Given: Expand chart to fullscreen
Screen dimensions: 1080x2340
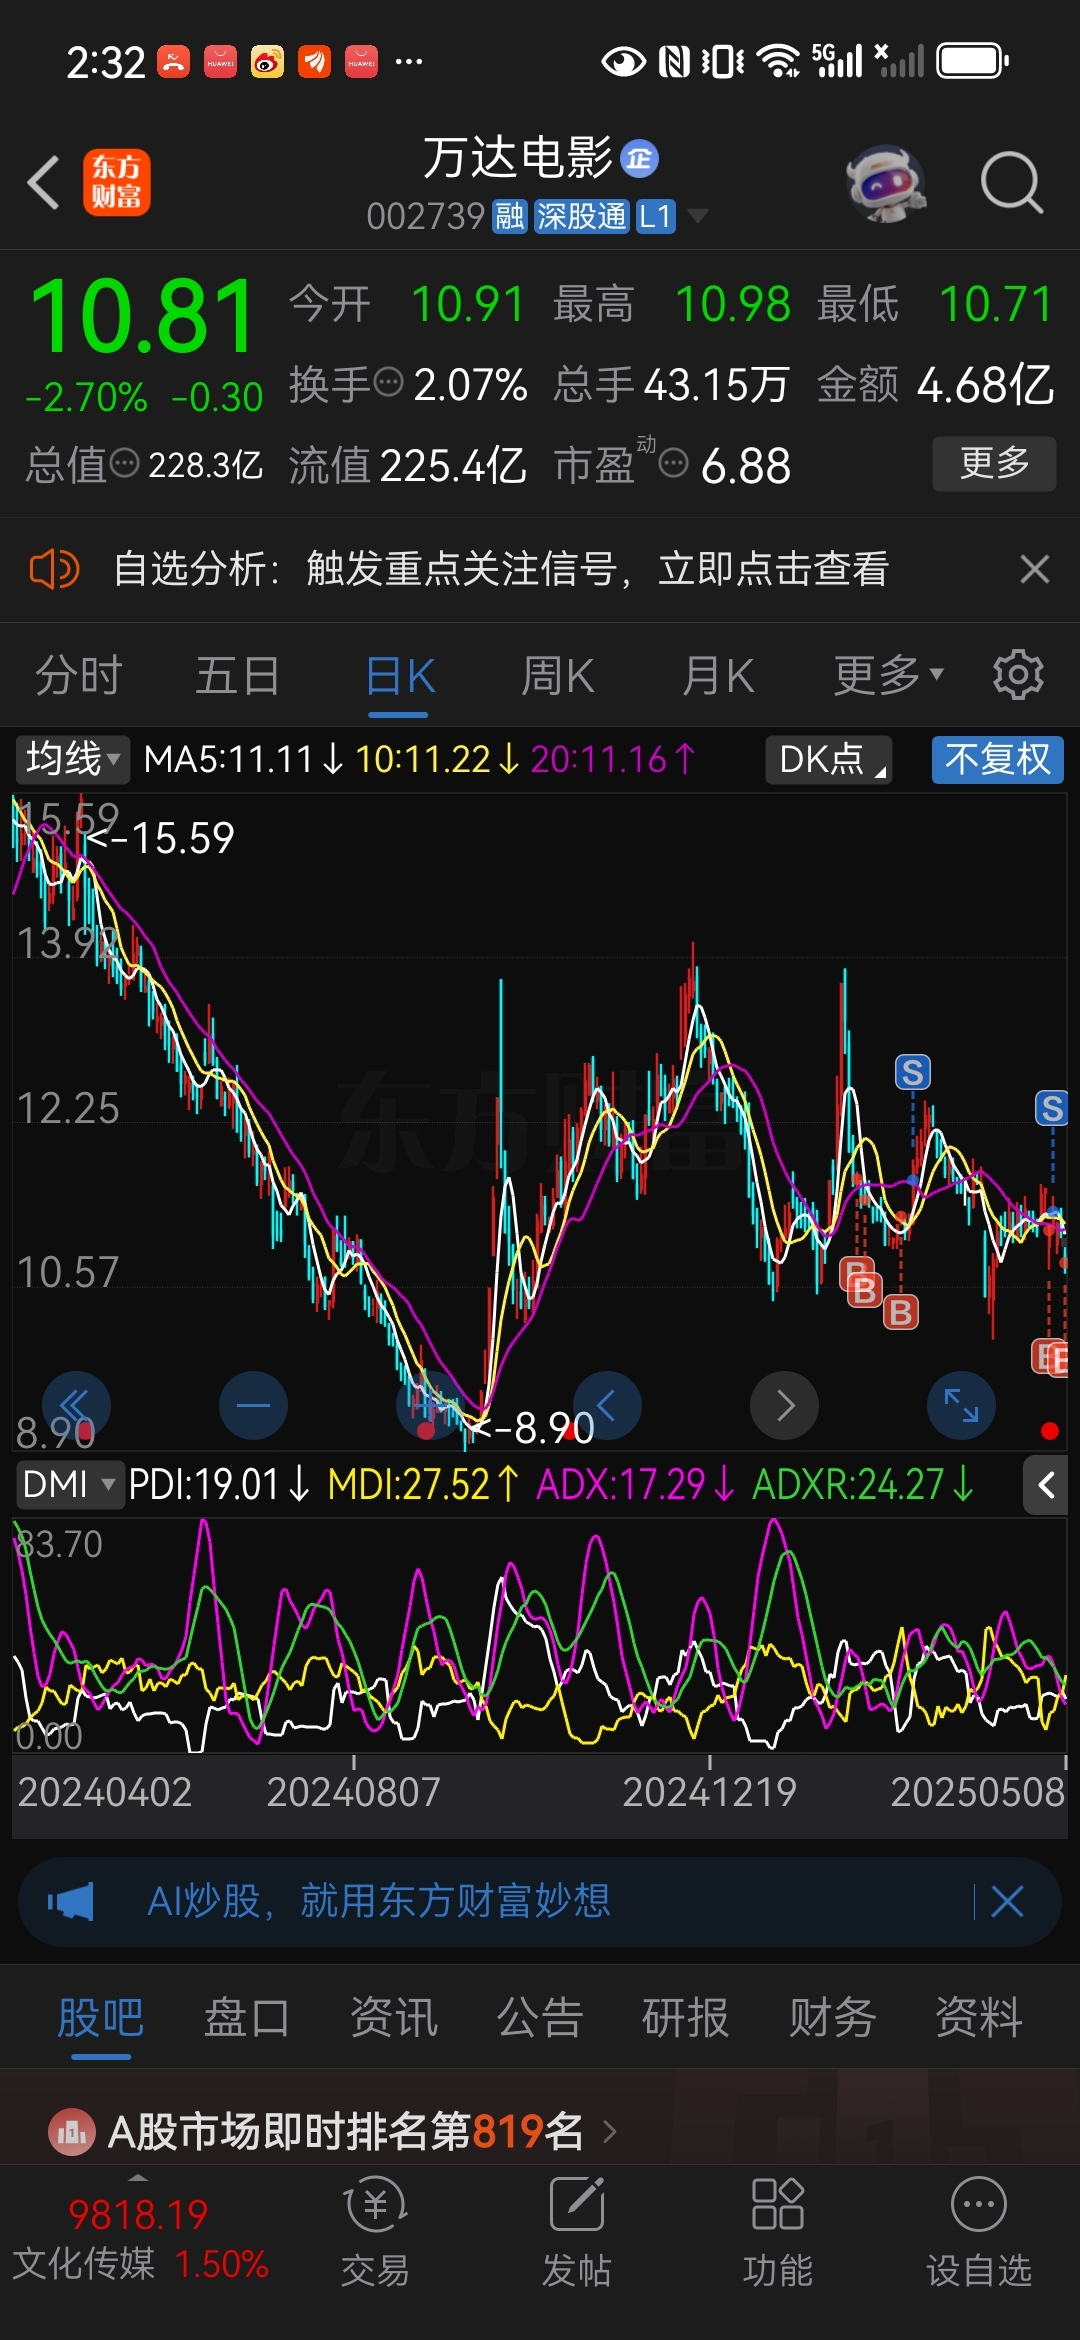Looking at the screenshot, I should (x=962, y=1405).
